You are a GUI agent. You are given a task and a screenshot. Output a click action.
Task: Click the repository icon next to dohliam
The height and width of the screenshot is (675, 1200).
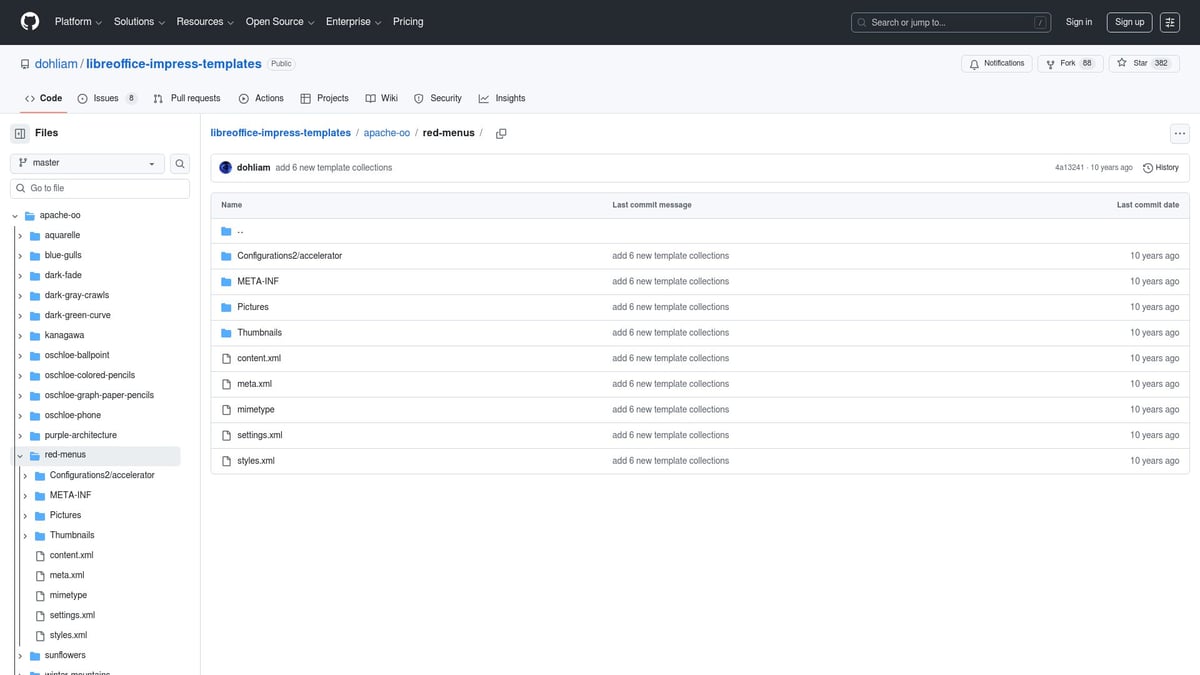point(25,64)
